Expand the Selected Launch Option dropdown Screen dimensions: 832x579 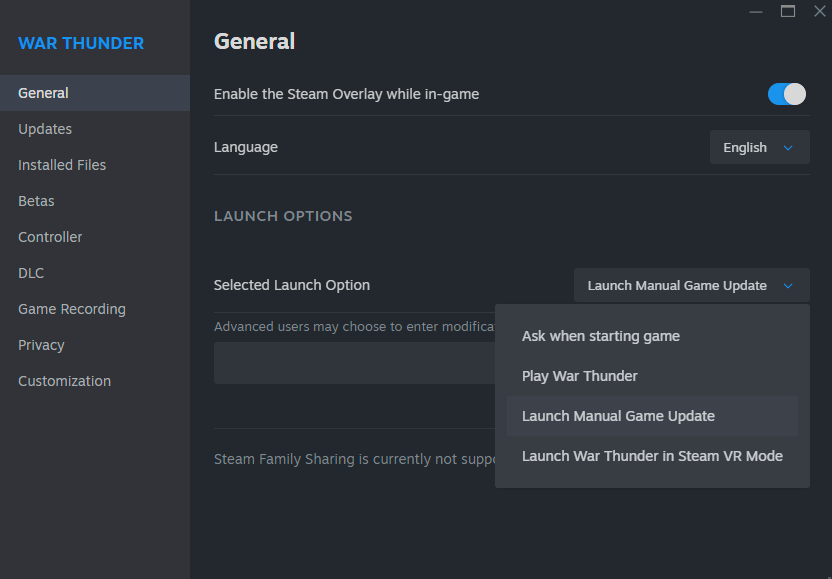(691, 285)
